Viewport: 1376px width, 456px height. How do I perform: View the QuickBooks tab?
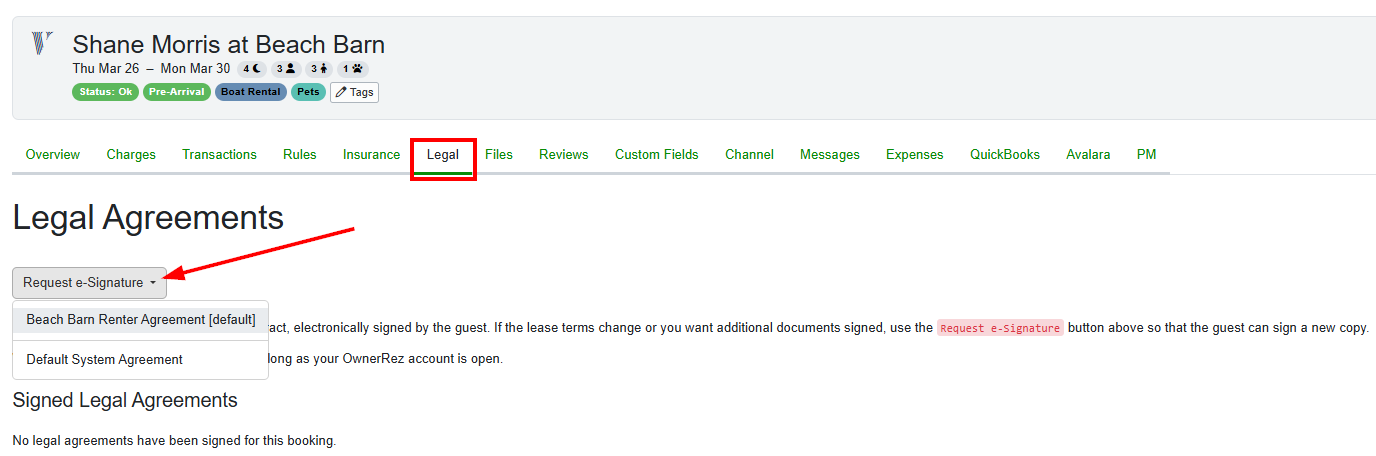(1004, 155)
